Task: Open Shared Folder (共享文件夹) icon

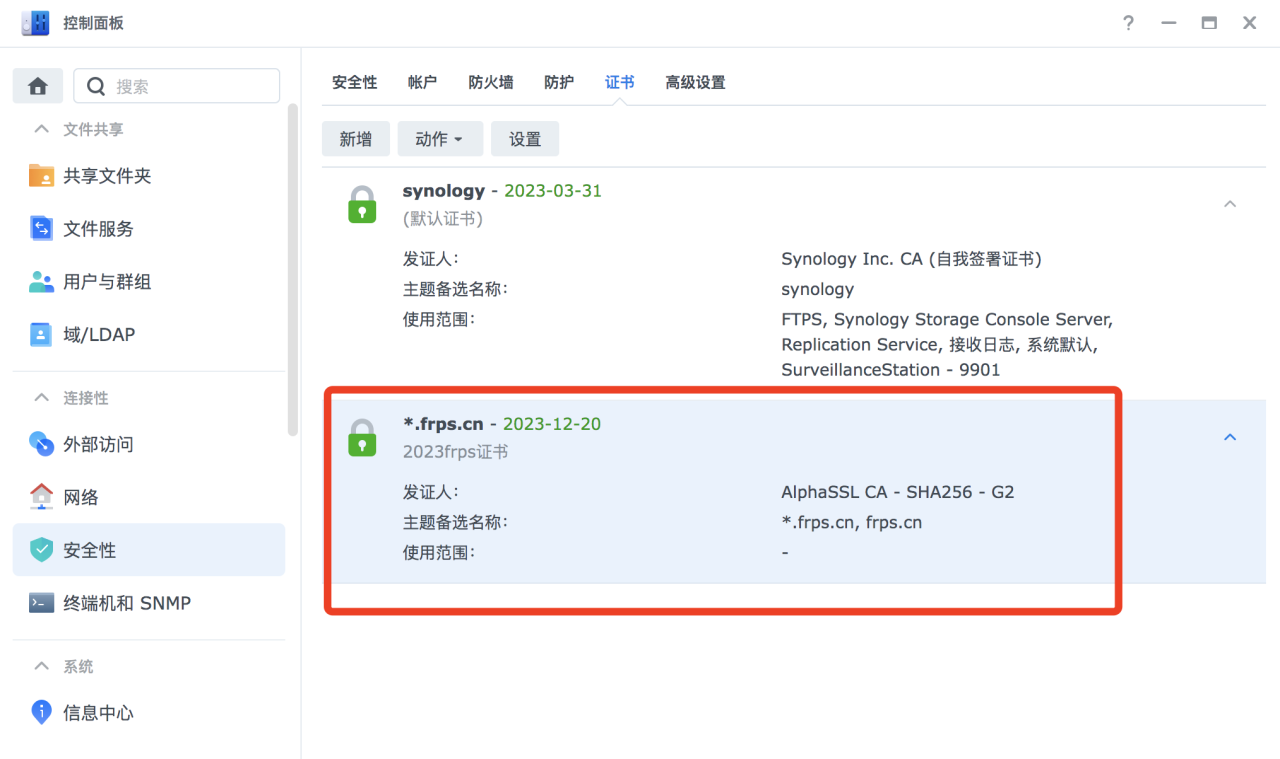Action: (41, 176)
